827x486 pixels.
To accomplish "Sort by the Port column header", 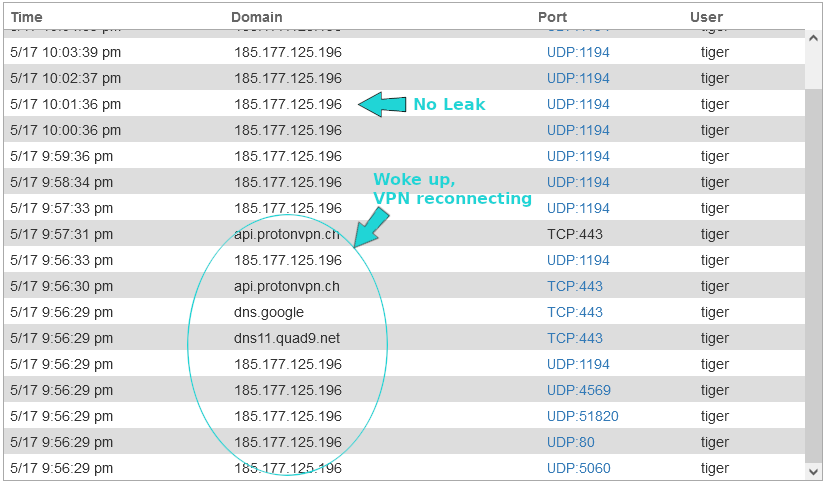I will [552, 17].
